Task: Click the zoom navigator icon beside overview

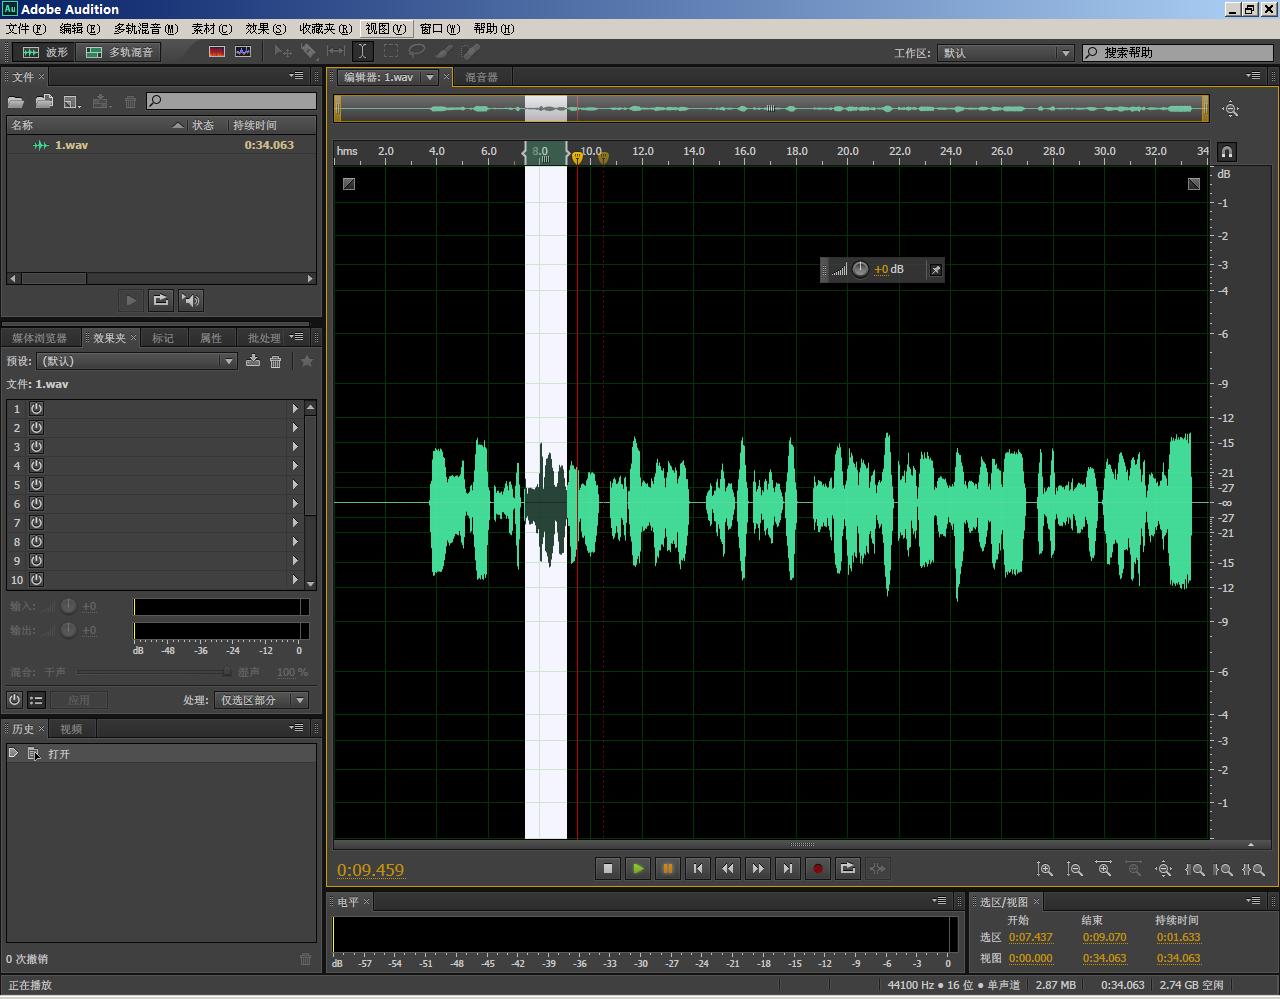Action: coord(1231,109)
